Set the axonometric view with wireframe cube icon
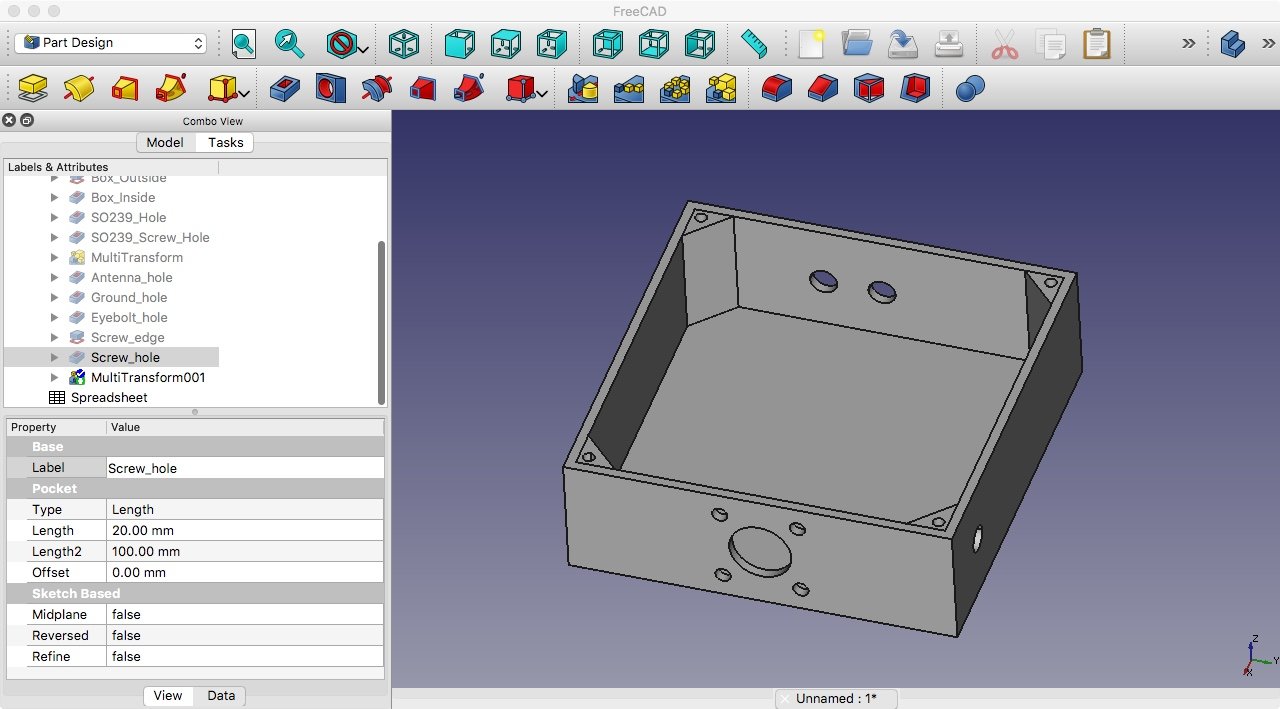 tap(403, 43)
